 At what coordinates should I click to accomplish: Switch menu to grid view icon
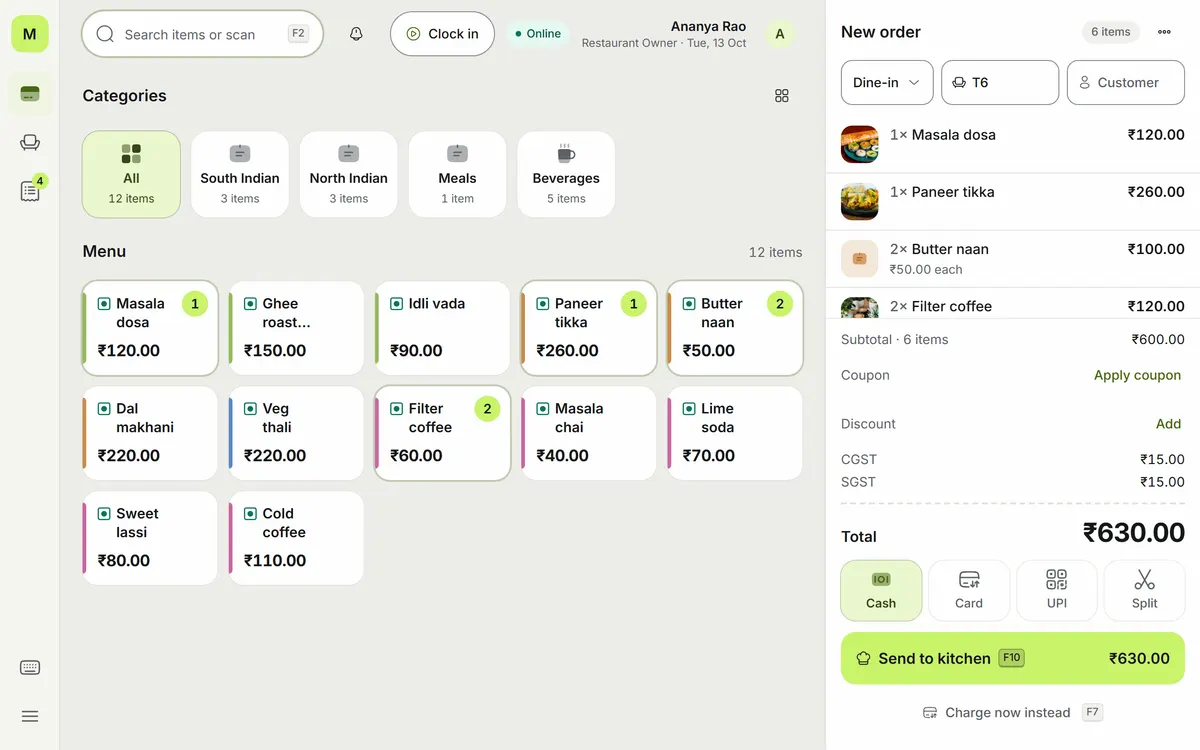[782, 96]
